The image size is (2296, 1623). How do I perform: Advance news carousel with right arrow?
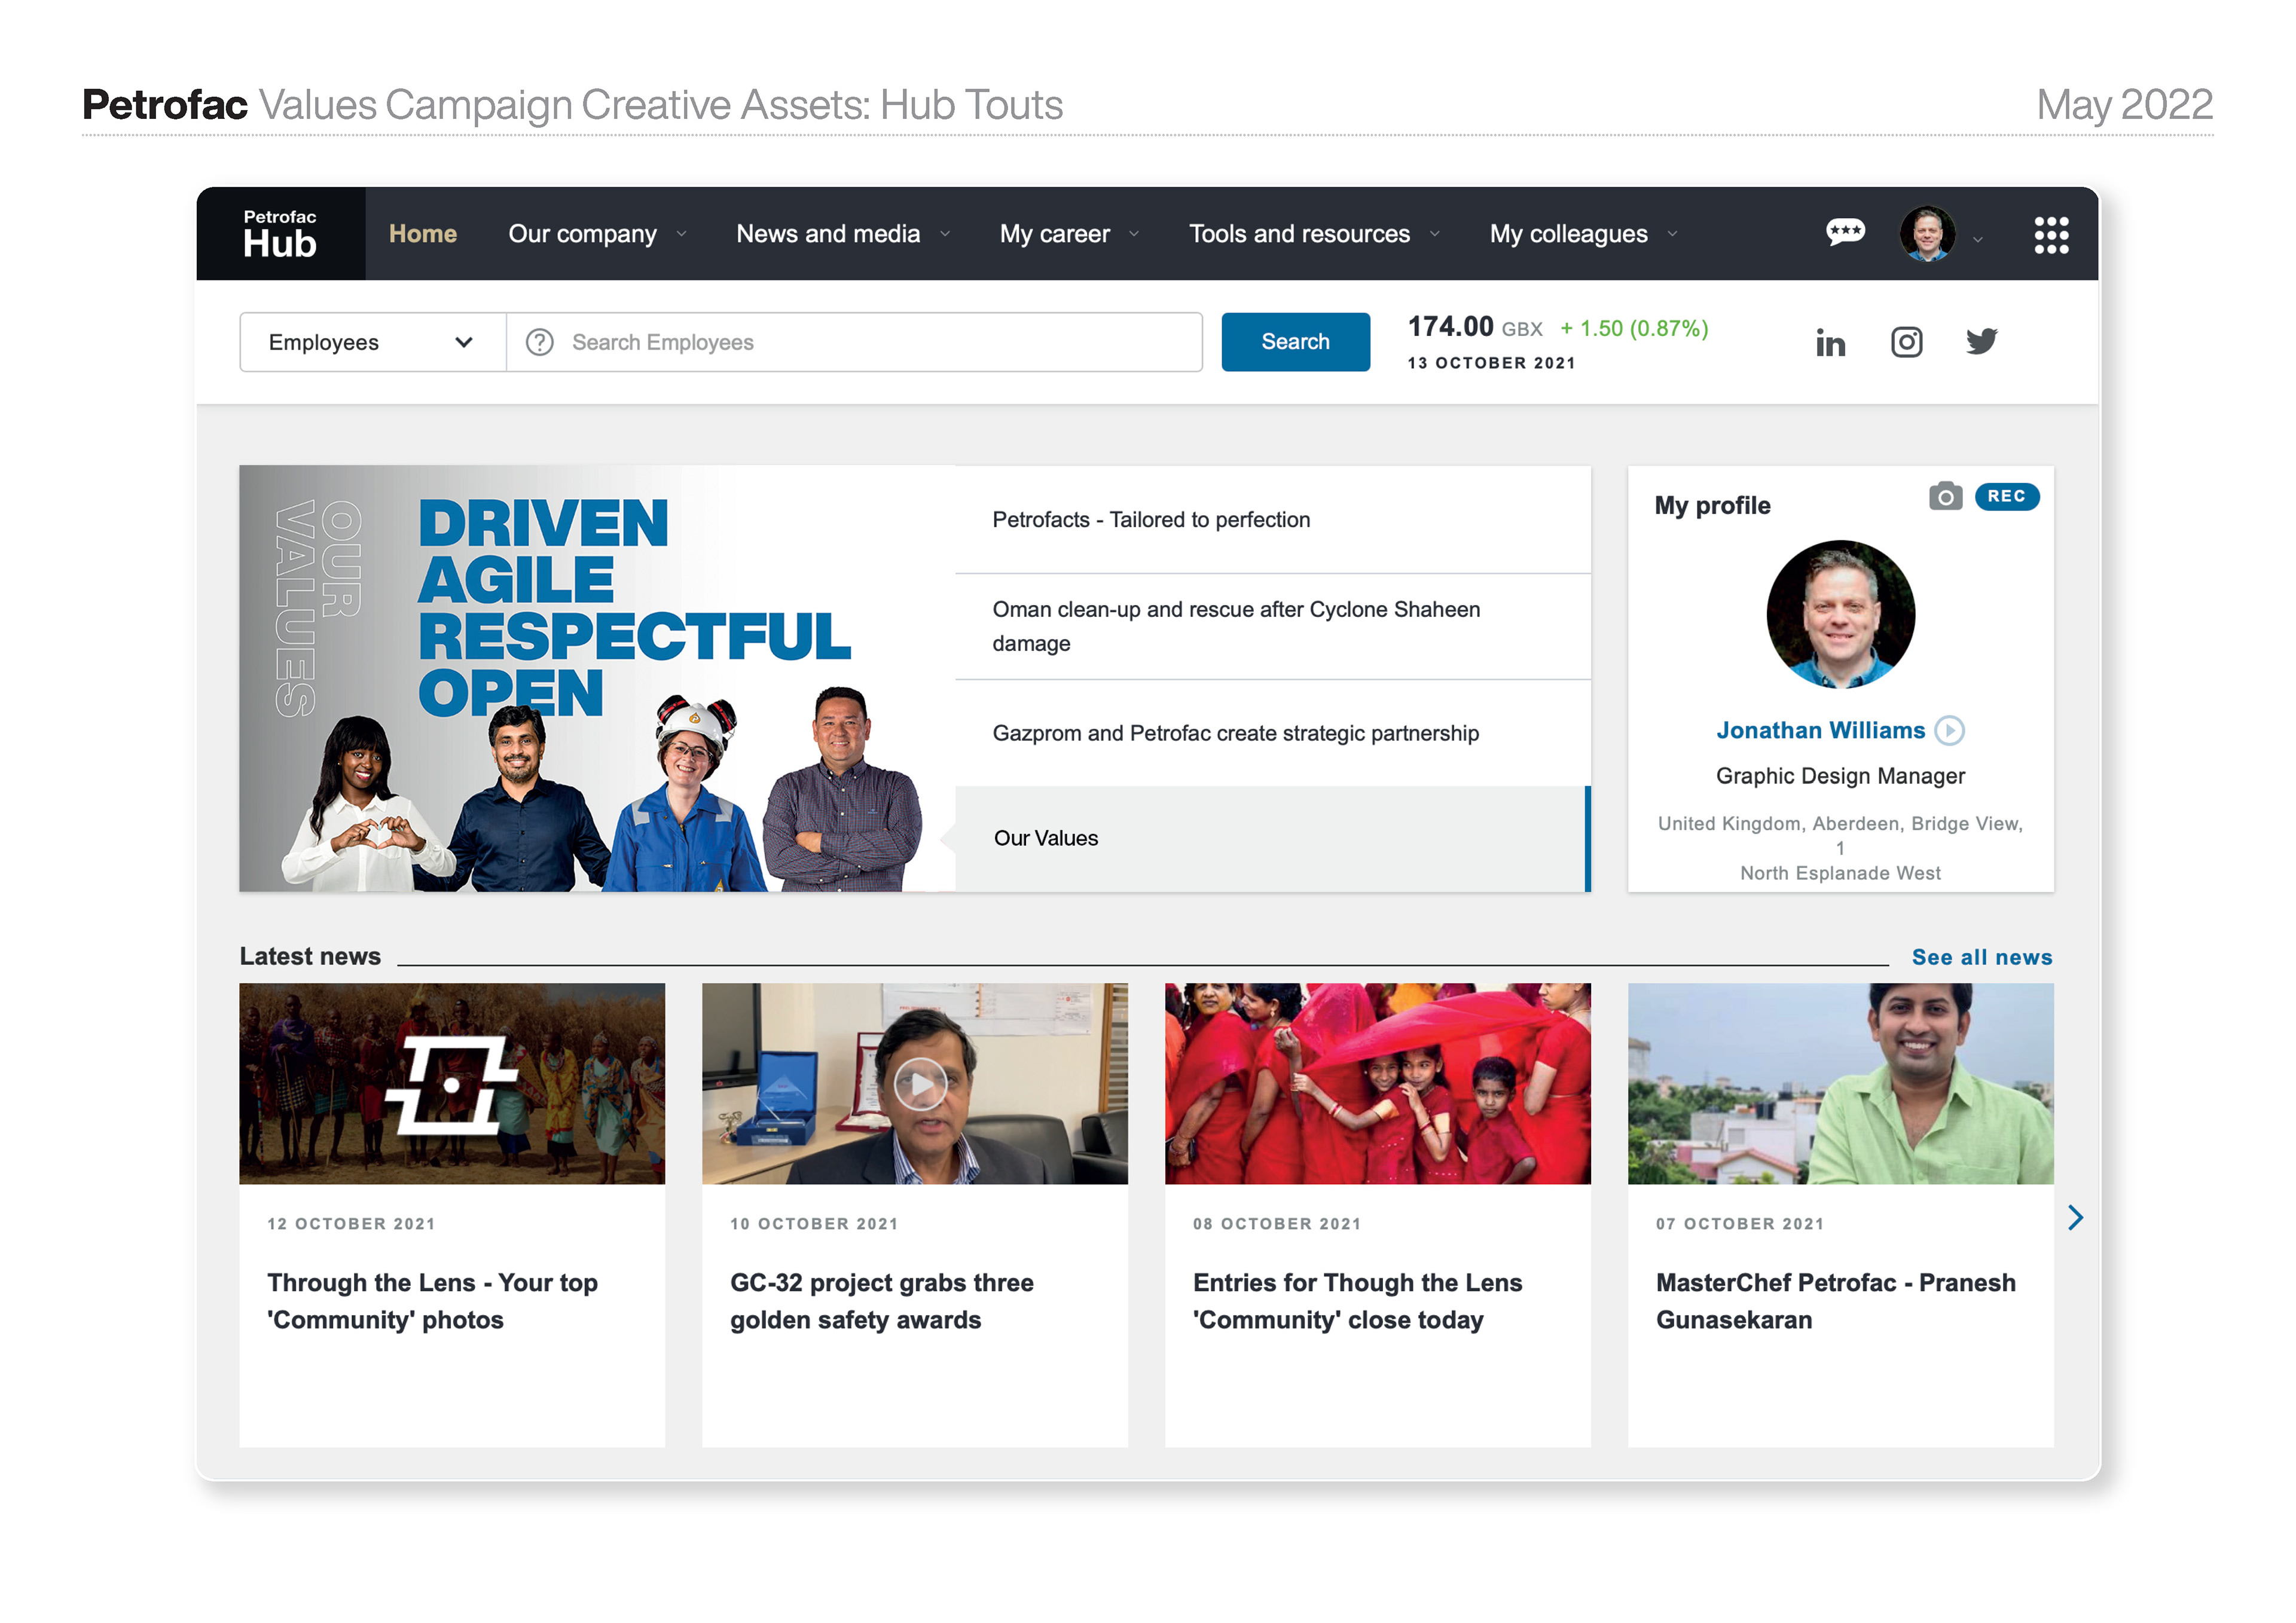click(x=2075, y=1217)
